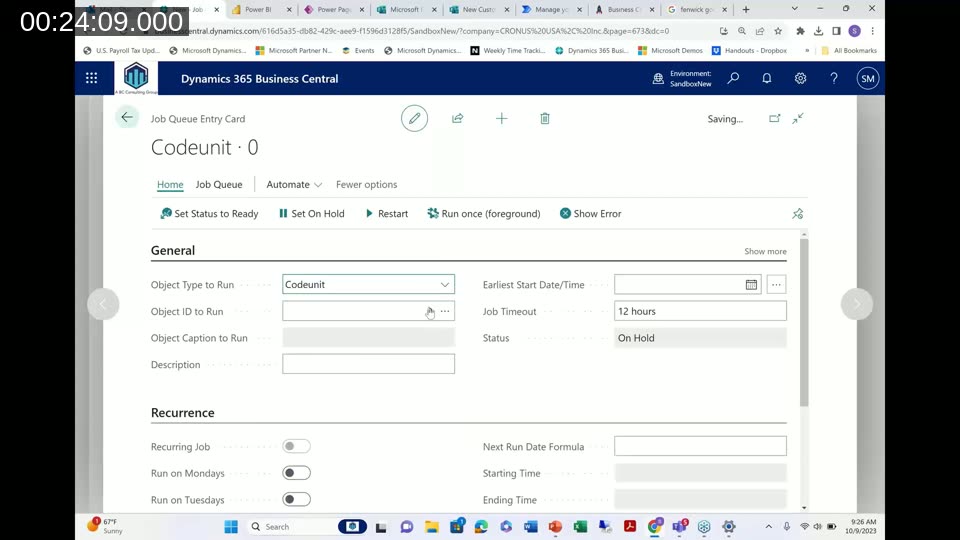Screen dimensions: 960x540
Task: Switch to the Home tab
Action: click(170, 184)
